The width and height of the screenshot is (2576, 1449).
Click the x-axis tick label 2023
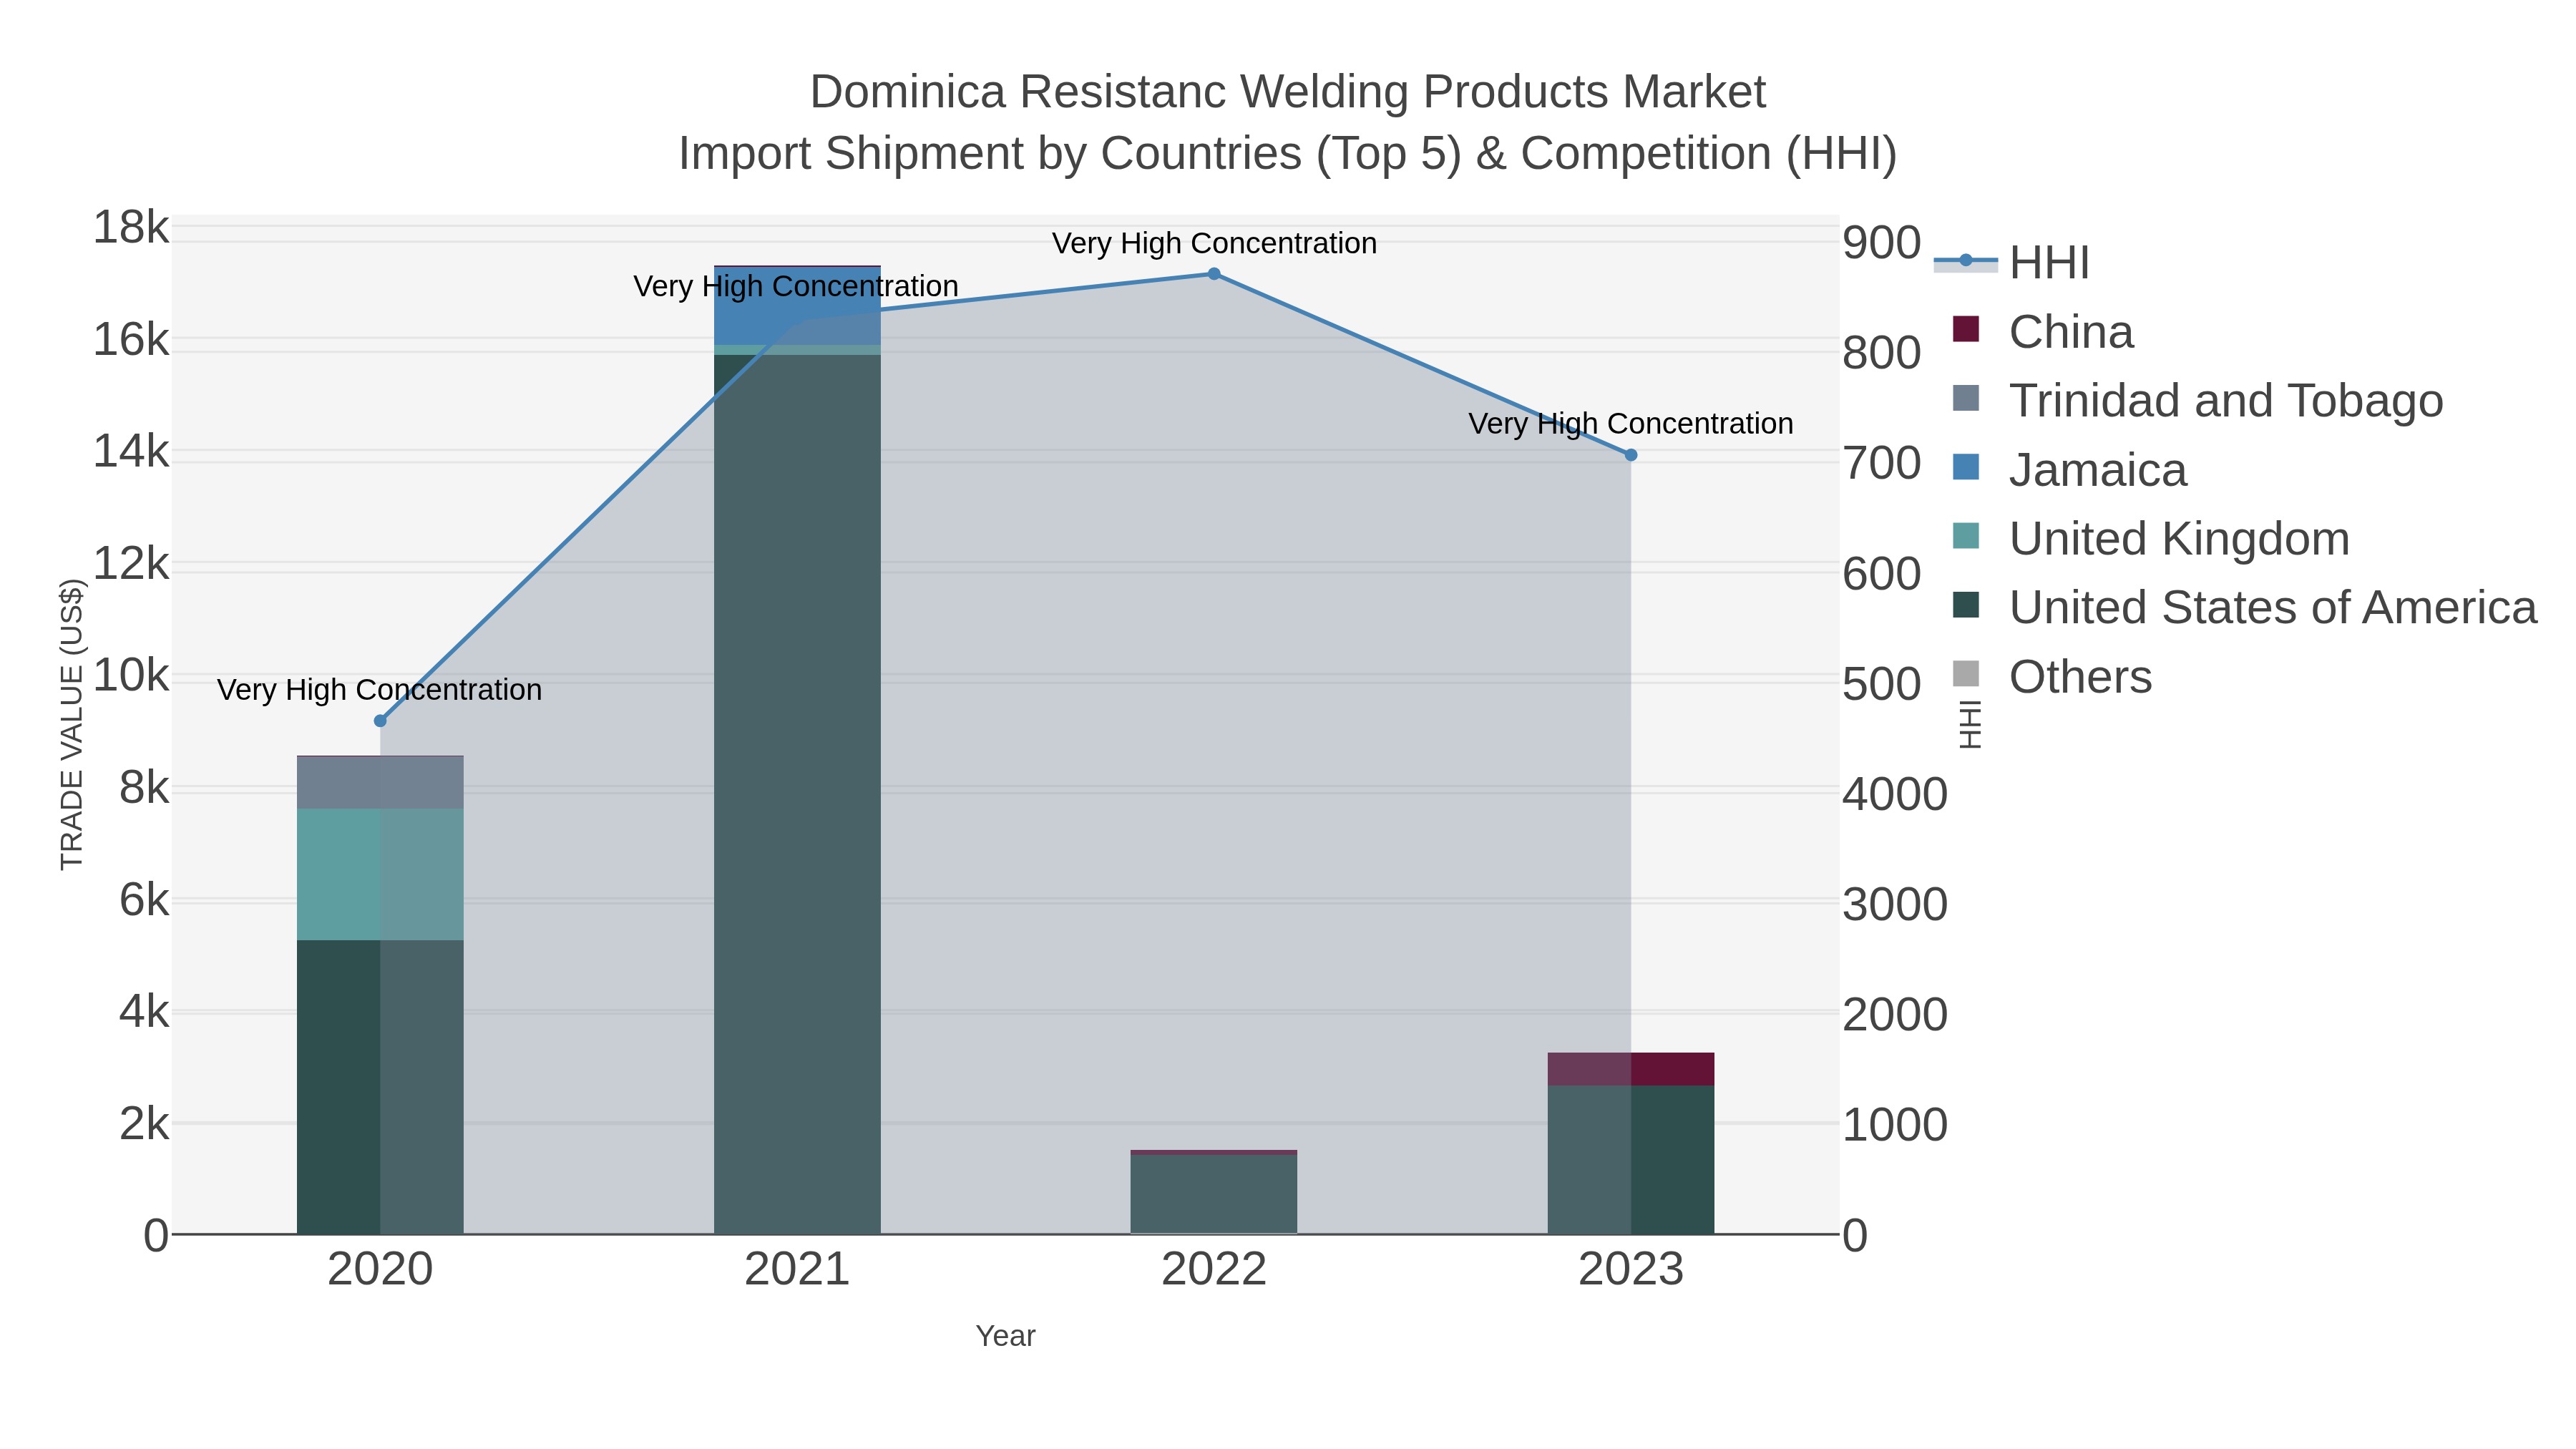click(x=1631, y=1270)
